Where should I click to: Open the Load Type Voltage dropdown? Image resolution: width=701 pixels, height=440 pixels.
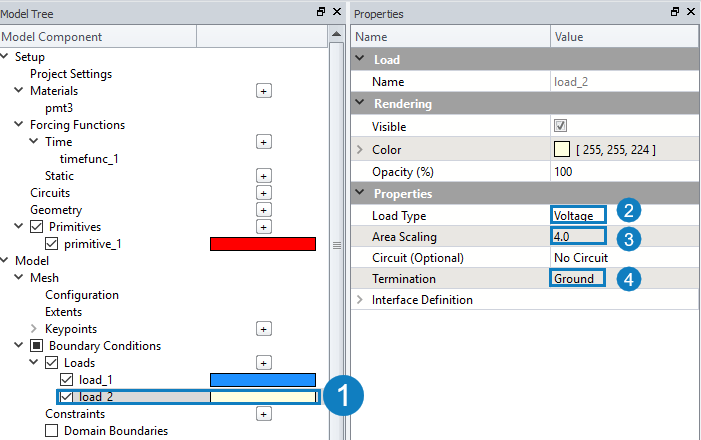point(578,215)
